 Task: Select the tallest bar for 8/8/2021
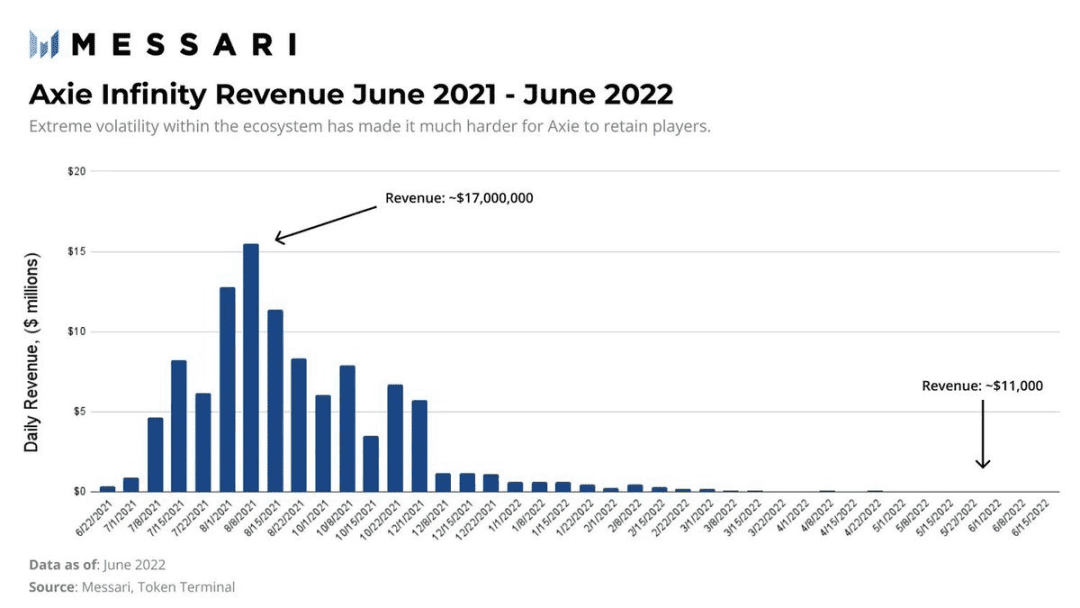coord(251,368)
